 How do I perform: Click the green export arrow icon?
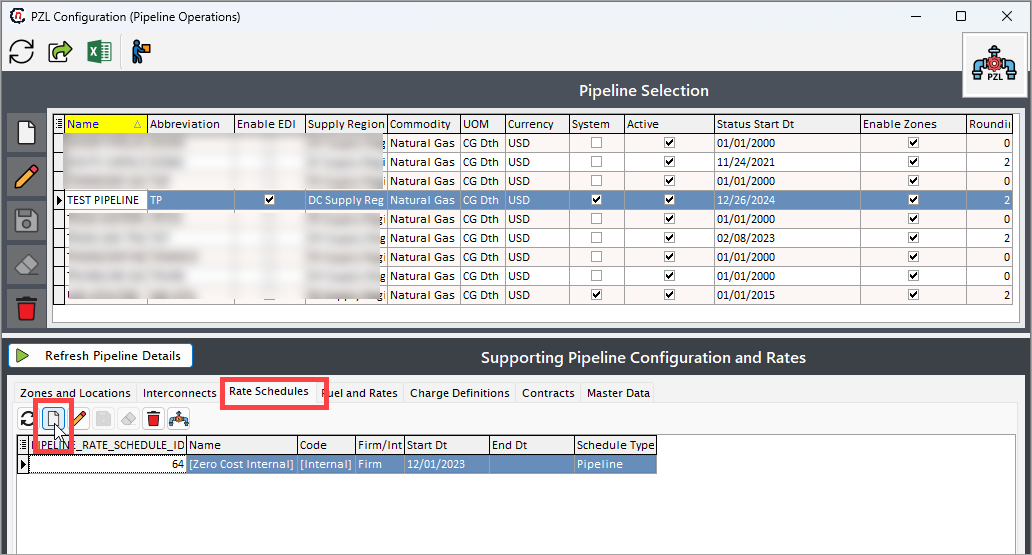pos(60,51)
